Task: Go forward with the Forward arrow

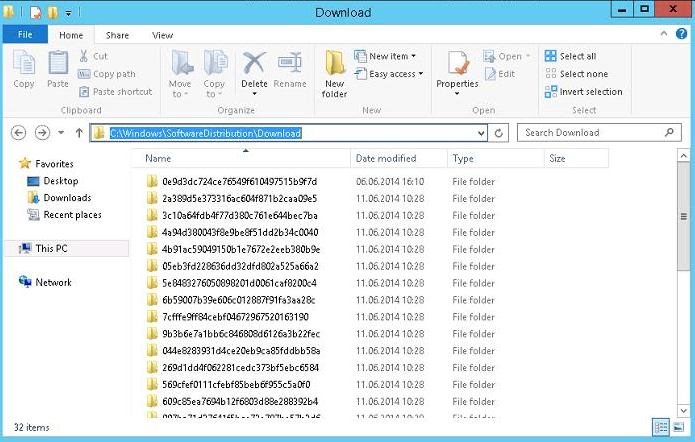Action: click(x=42, y=133)
